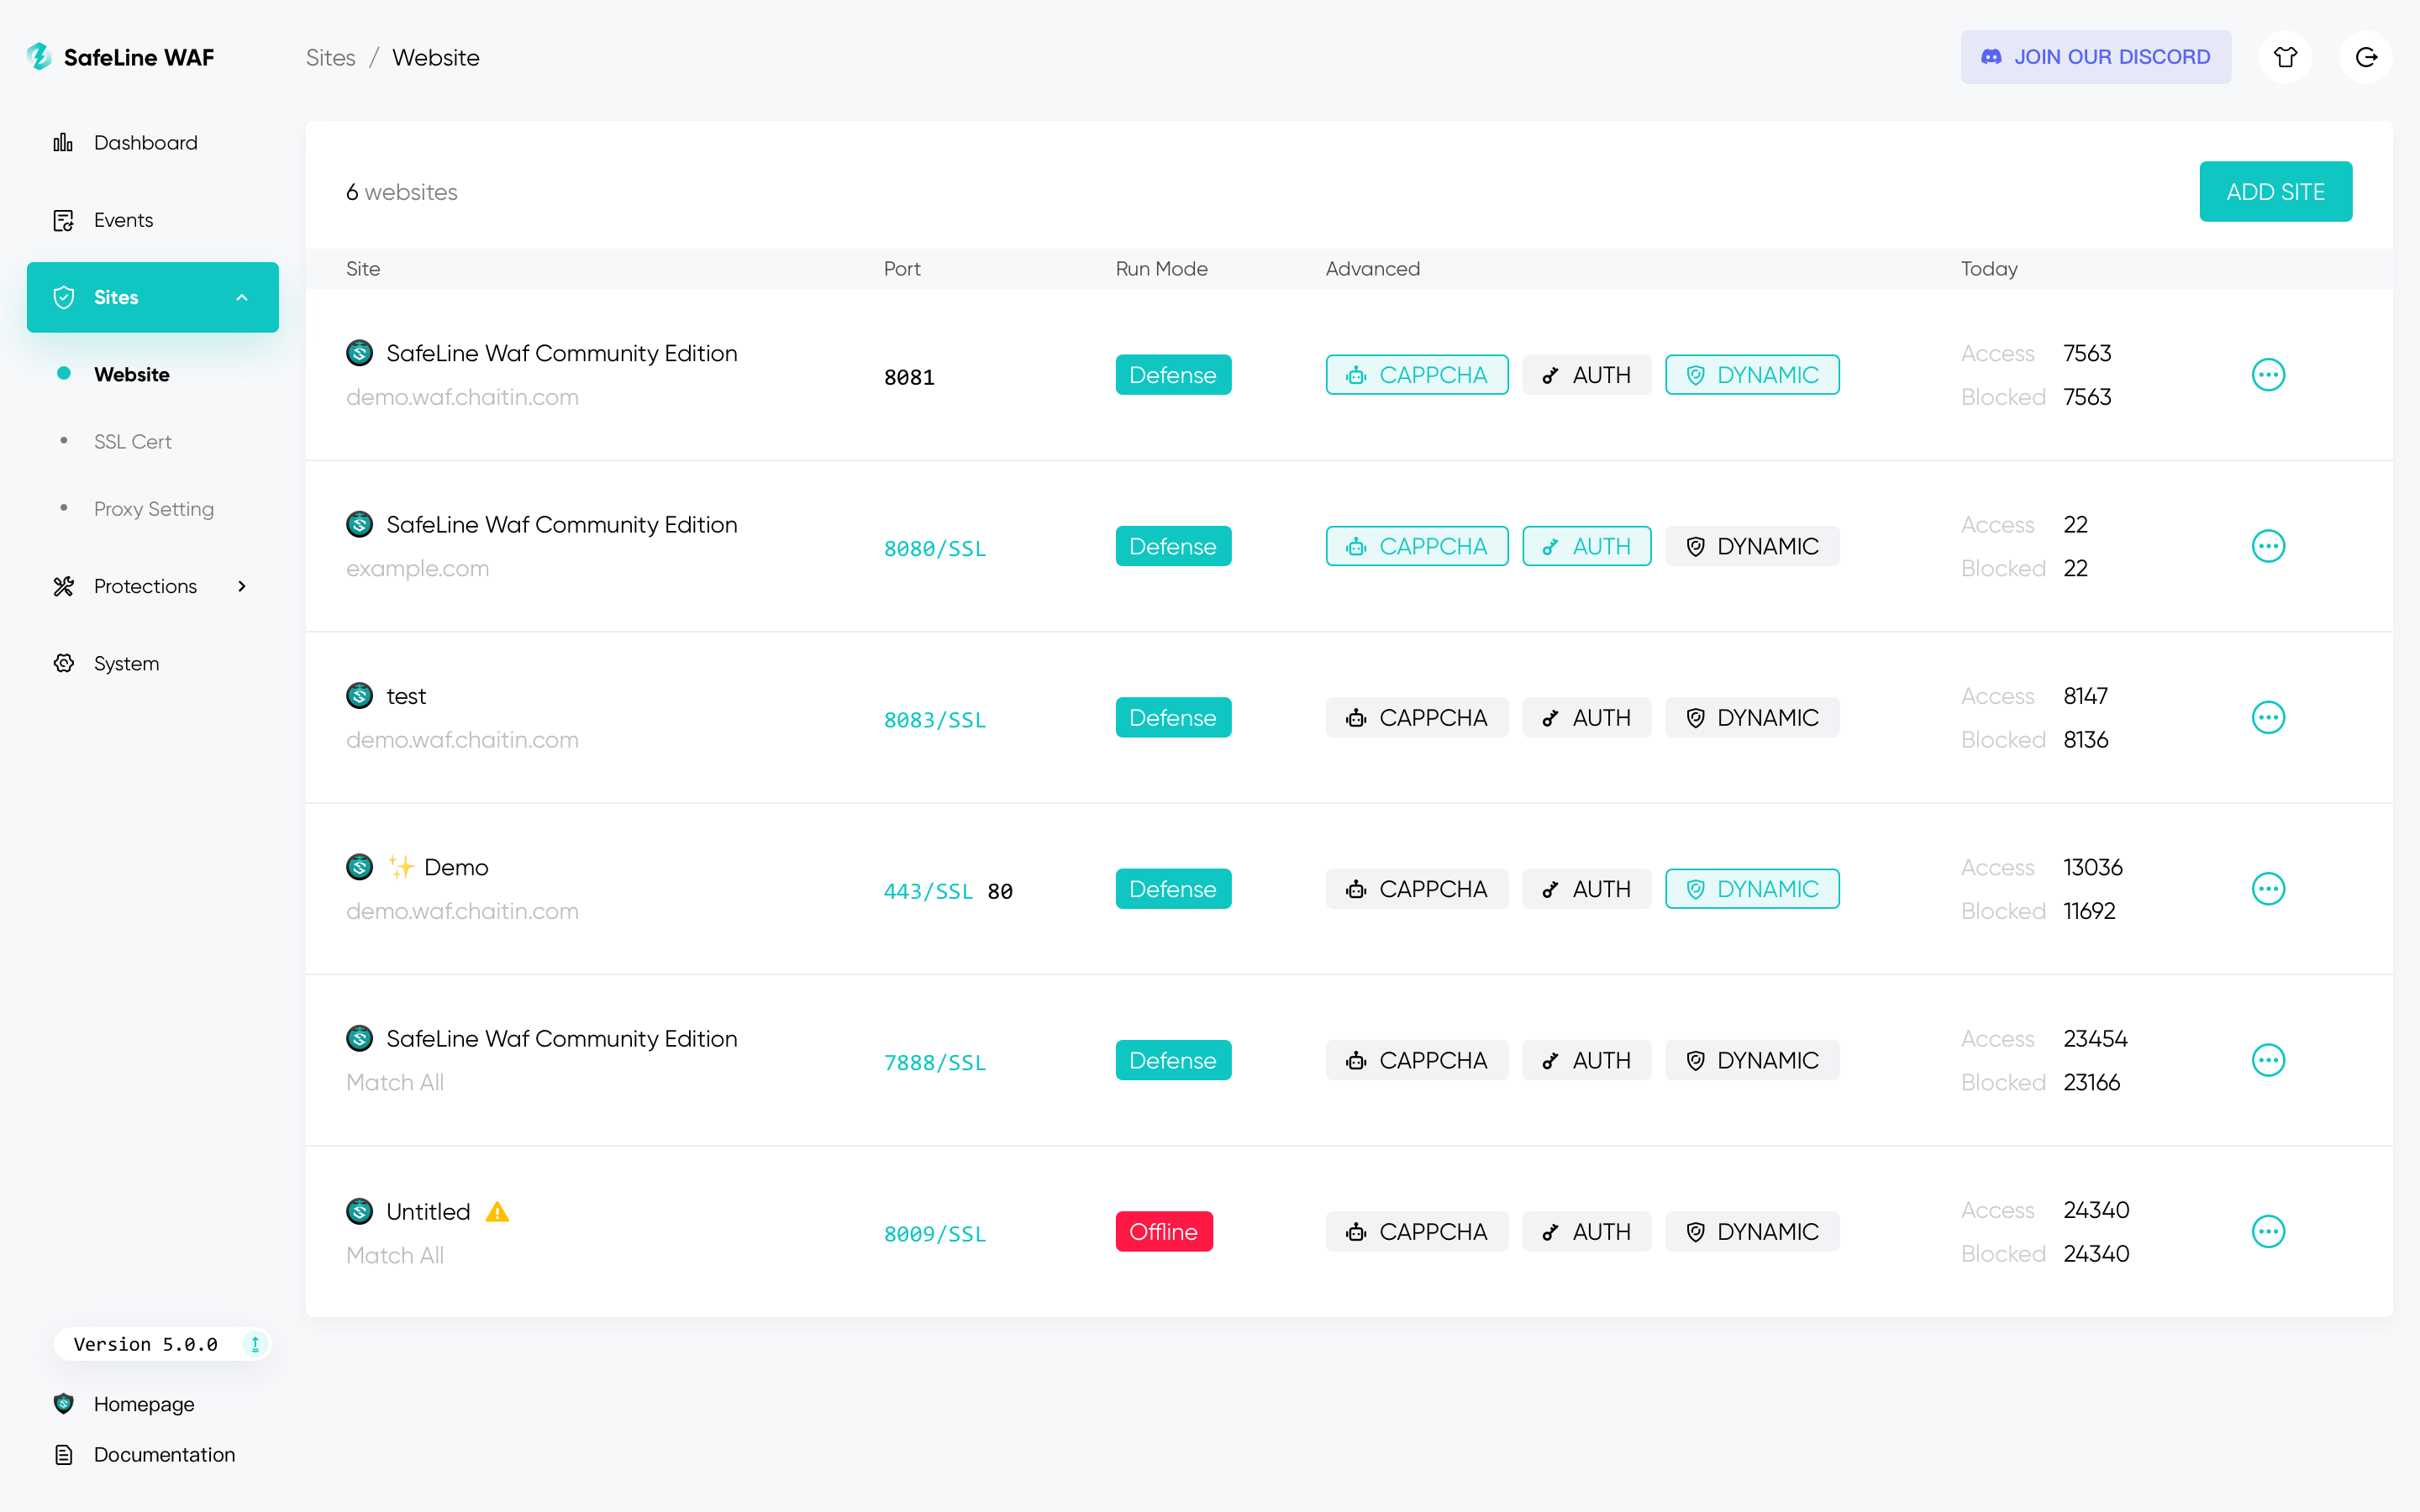The width and height of the screenshot is (2420, 1512).
Task: Select SSL Cert under Sites menu
Action: click(x=134, y=441)
